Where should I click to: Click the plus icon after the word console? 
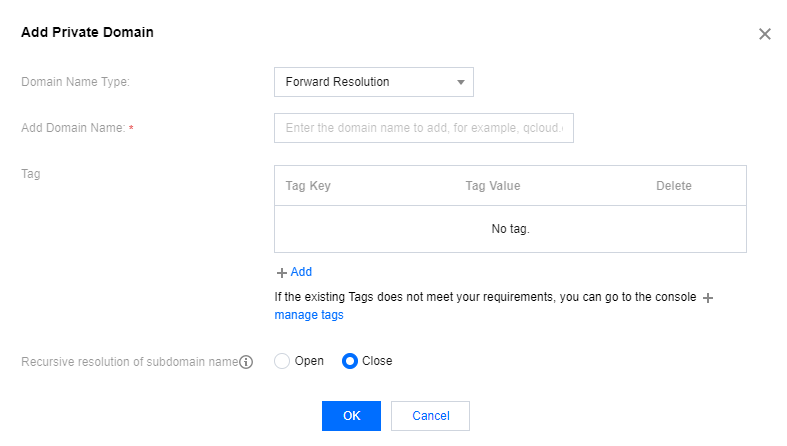pos(708,298)
